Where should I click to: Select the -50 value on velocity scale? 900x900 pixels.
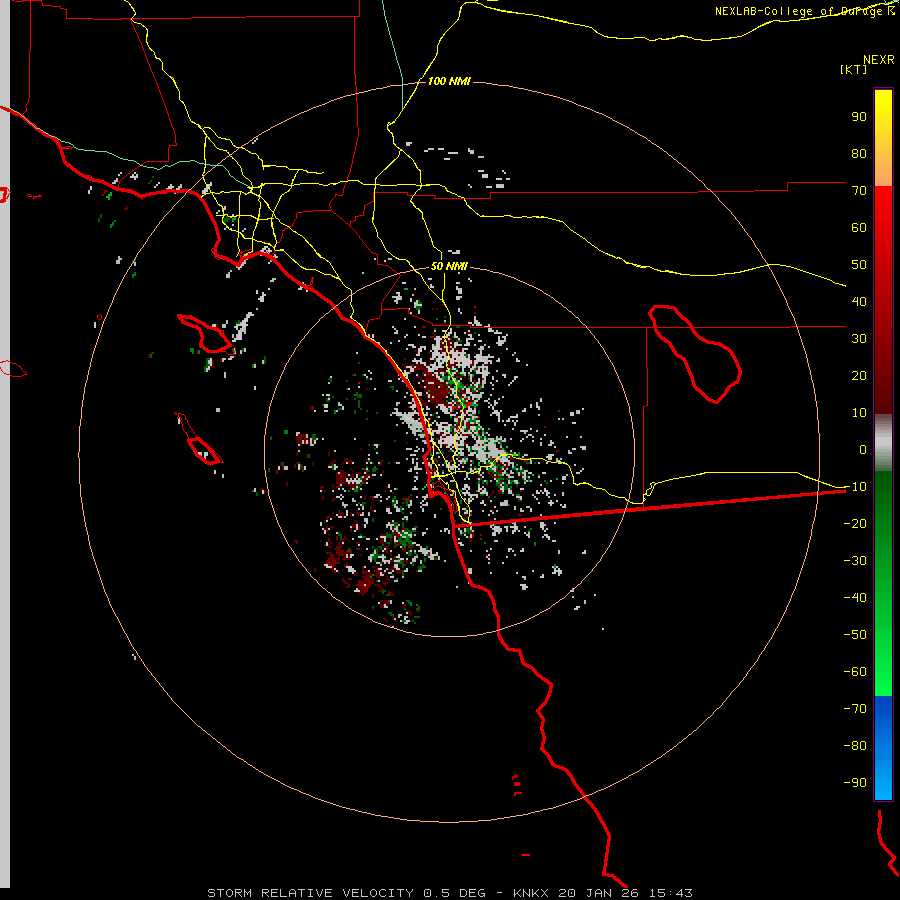(x=855, y=635)
